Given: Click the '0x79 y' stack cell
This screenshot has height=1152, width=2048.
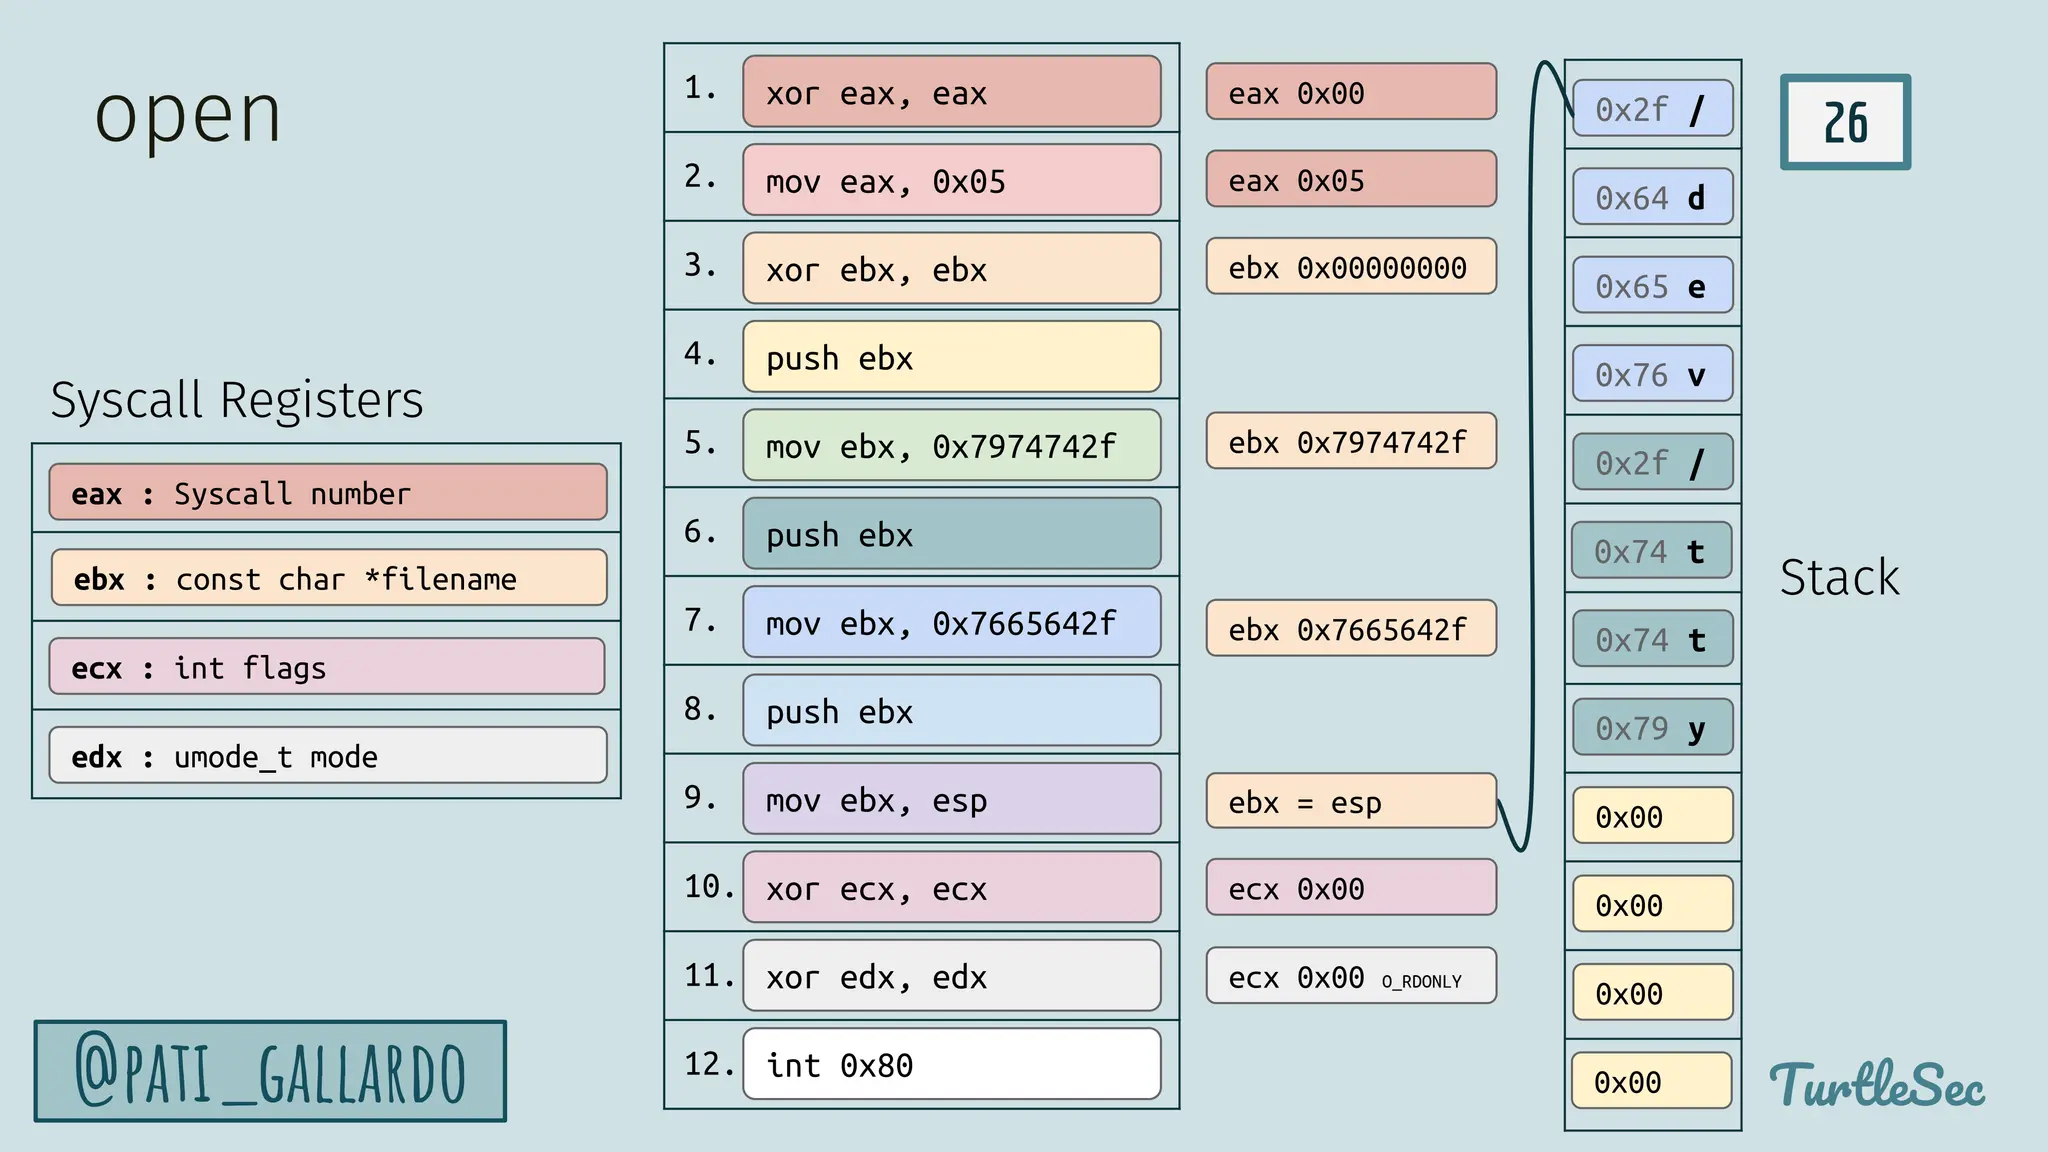Looking at the screenshot, I should click(x=1652, y=727).
